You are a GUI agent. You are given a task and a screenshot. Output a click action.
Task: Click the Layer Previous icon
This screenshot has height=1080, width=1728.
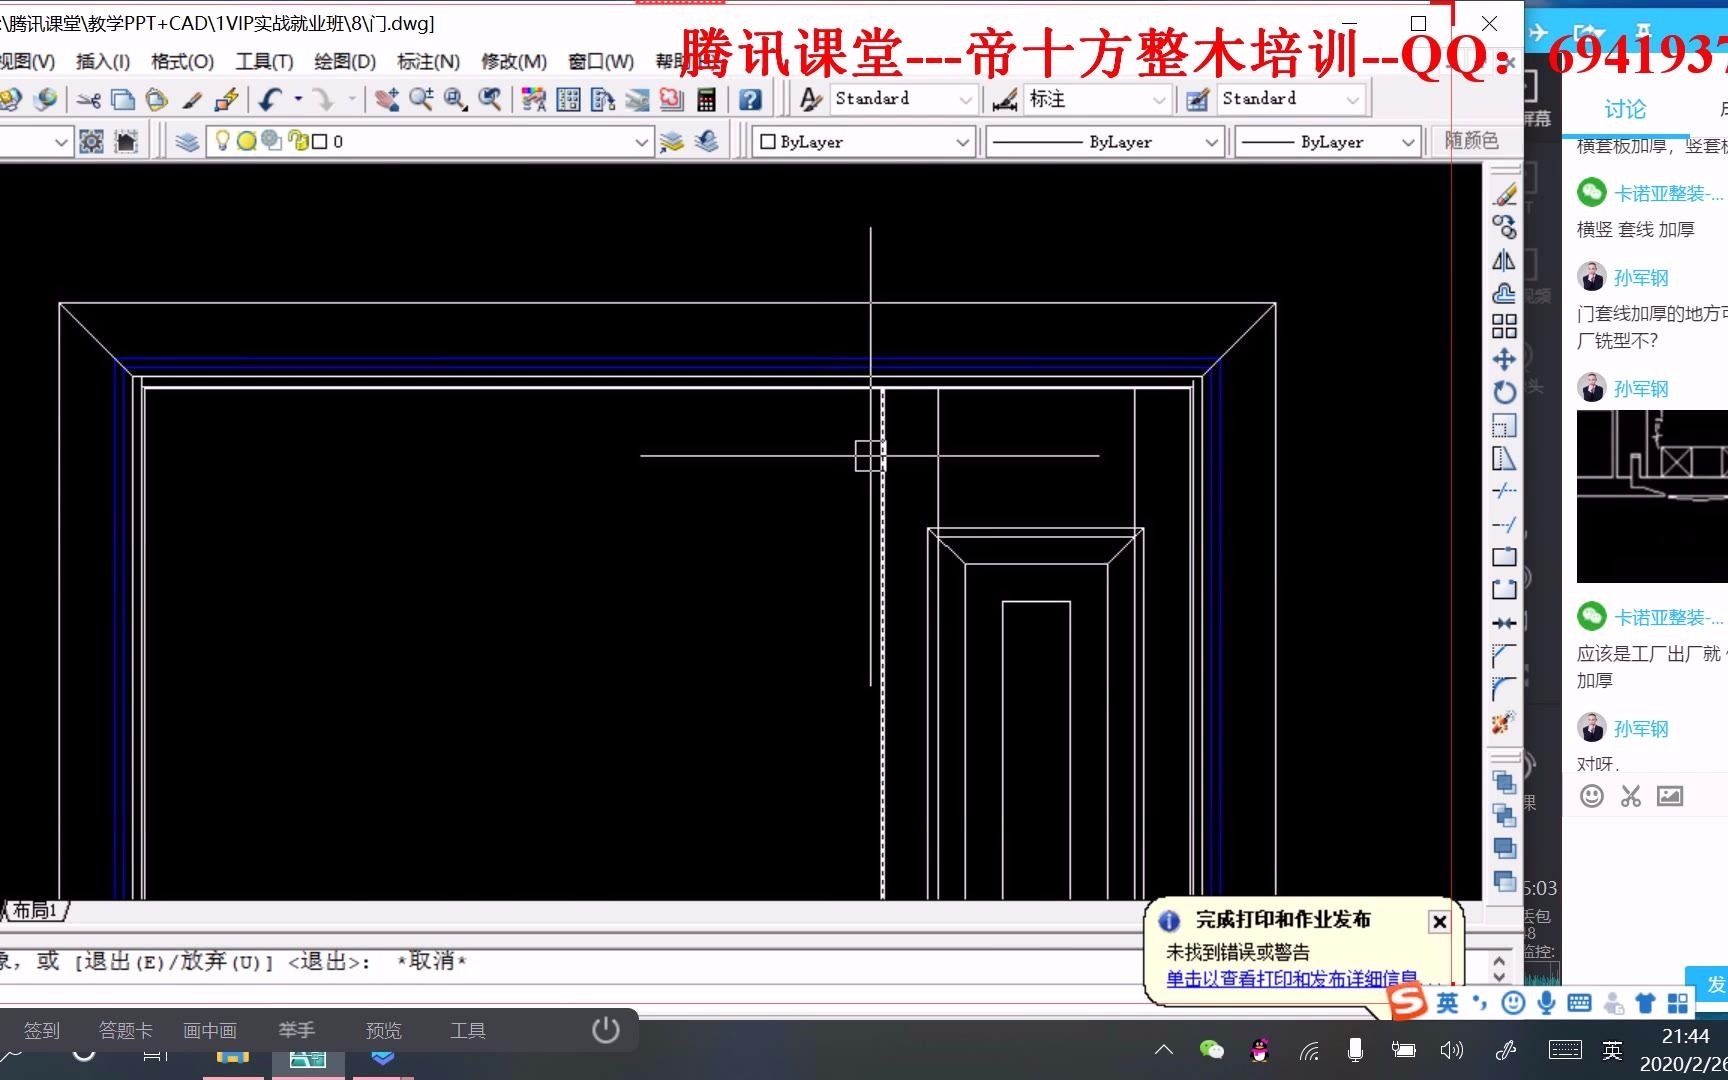[x=707, y=142]
